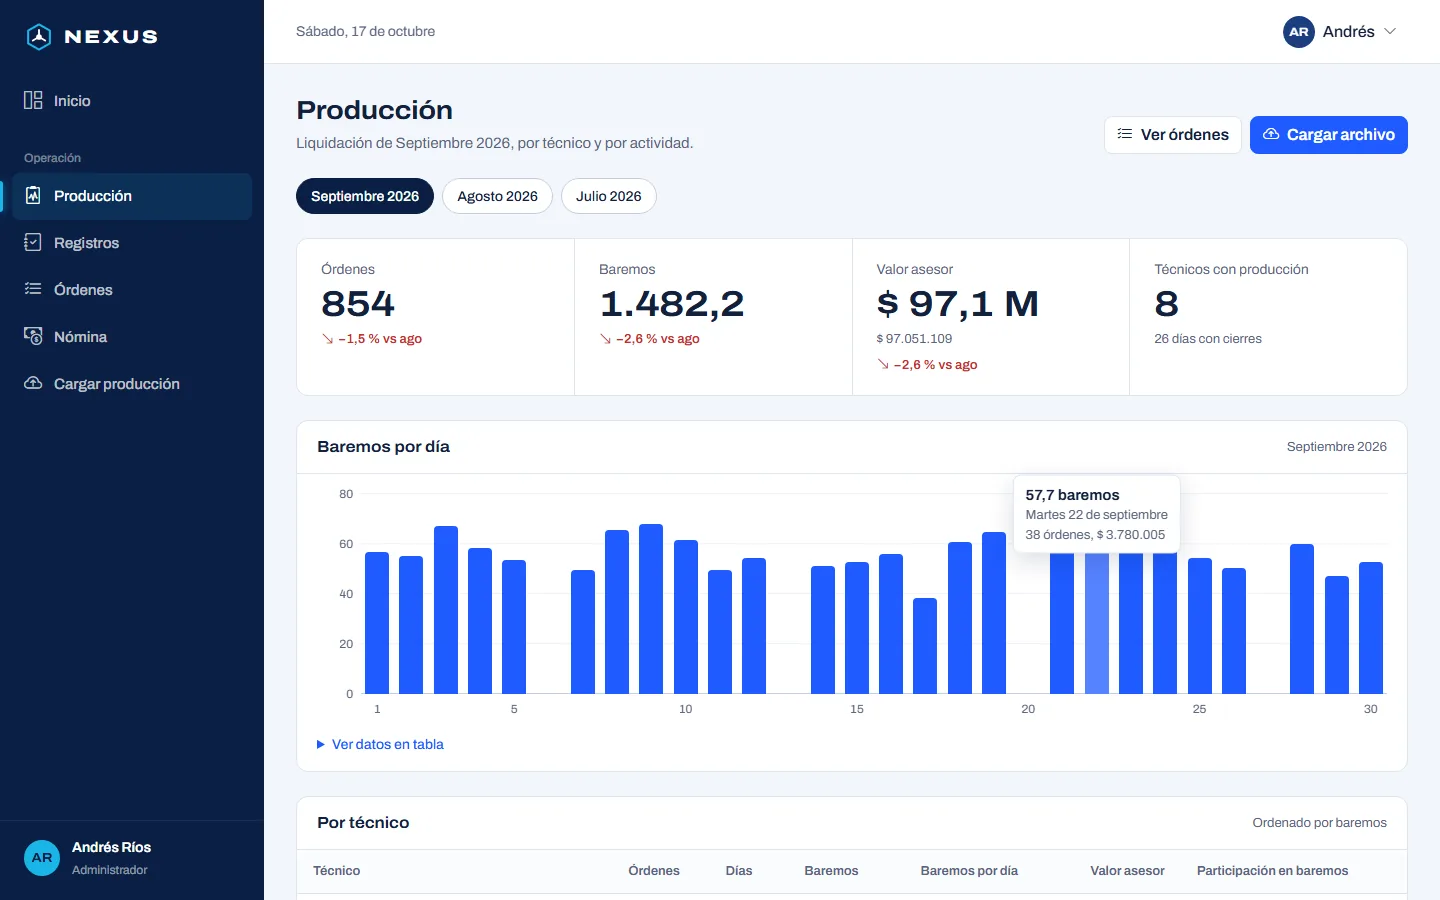
Task: Click the bar for September 1
Action: (x=377, y=623)
